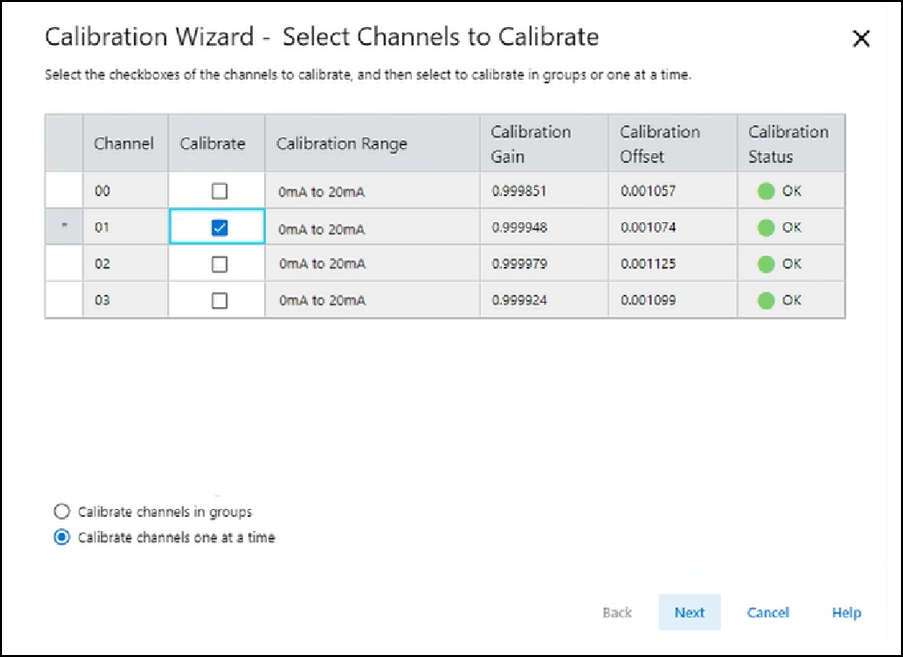Click the row selector marker for channel 01
Viewport: 903px width, 657px height.
pyautogui.click(x=64, y=228)
